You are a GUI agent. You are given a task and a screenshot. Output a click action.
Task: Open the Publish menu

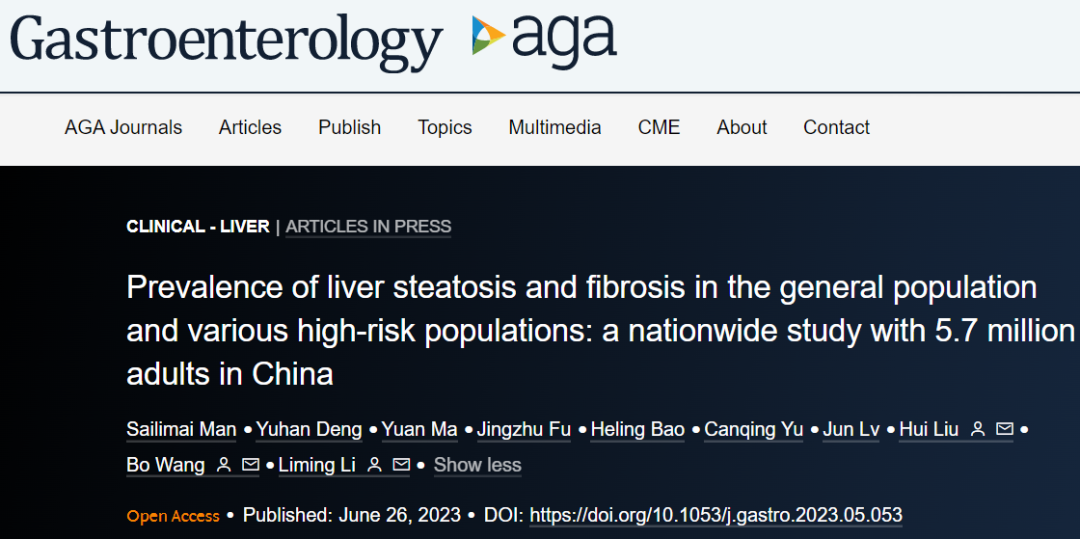coord(349,128)
